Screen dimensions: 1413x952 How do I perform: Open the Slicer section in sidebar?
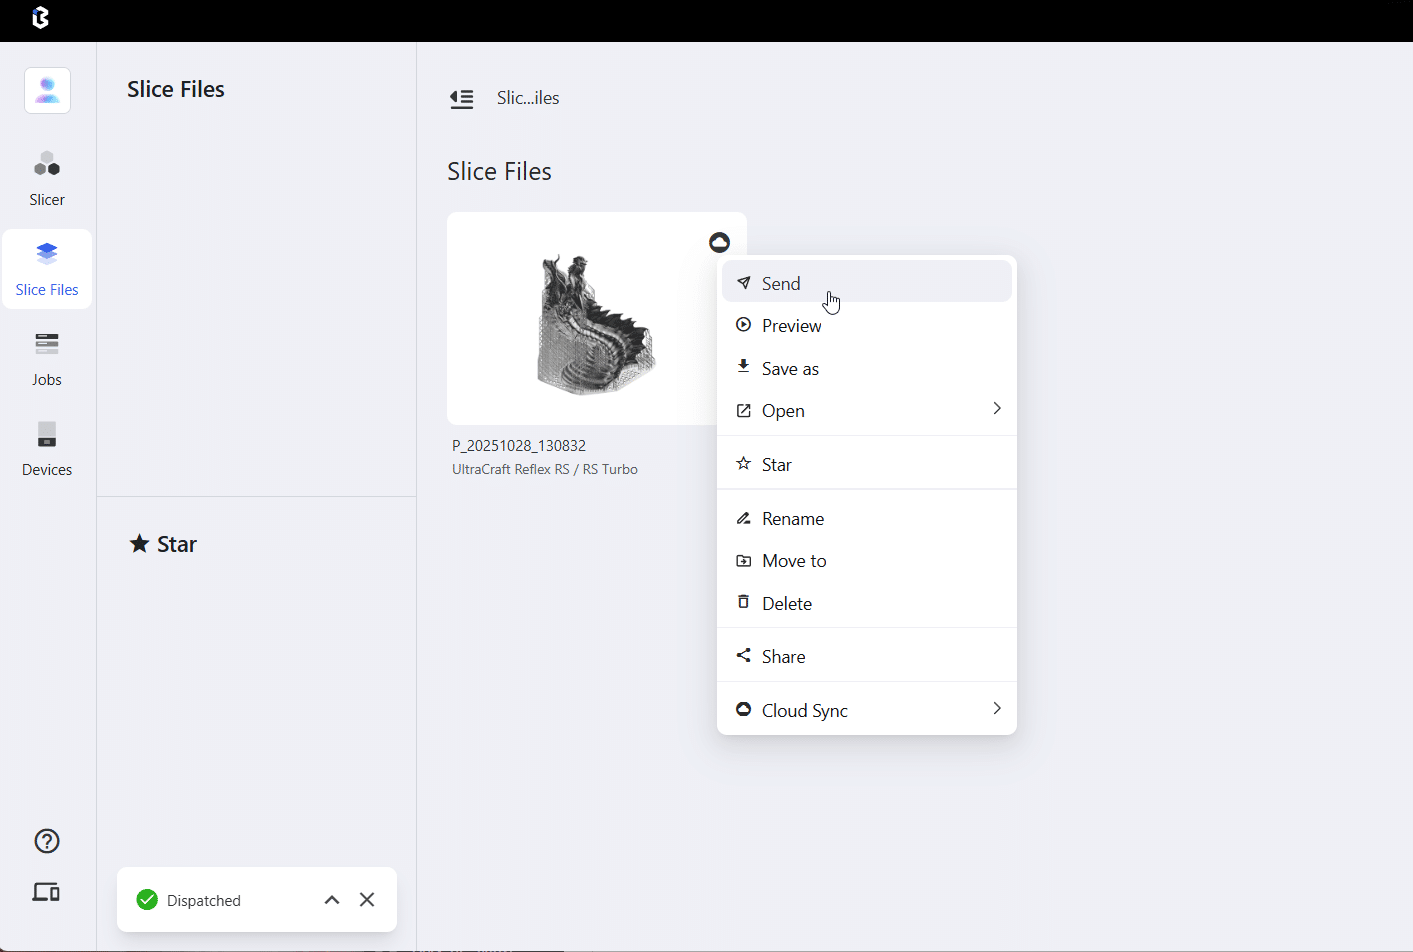47,178
